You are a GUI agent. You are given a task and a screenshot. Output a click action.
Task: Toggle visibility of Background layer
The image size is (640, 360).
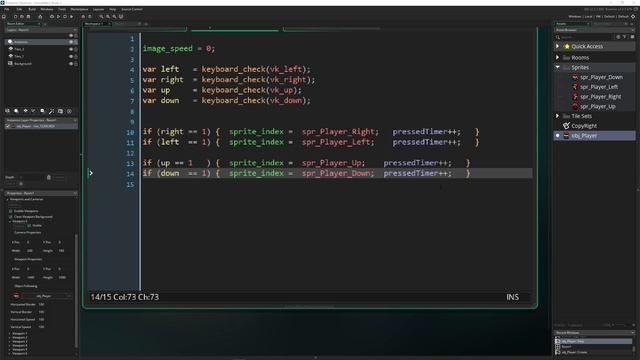[x=71, y=64]
